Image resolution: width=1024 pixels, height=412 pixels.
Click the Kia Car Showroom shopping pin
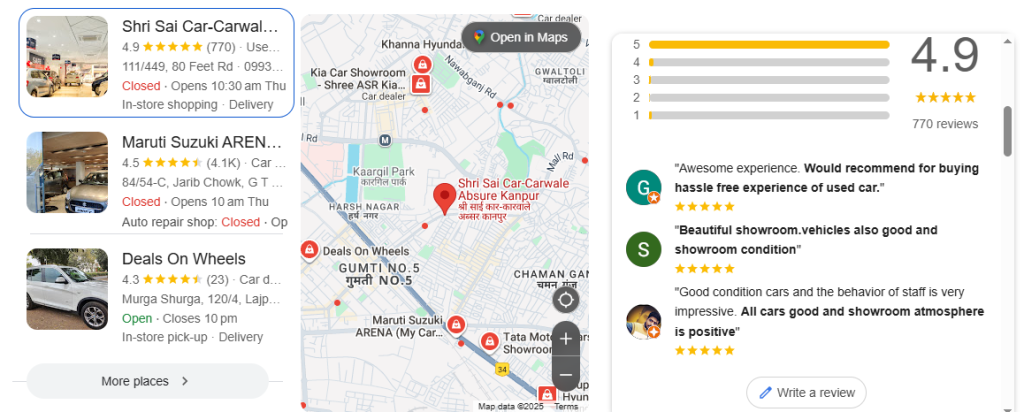421,84
